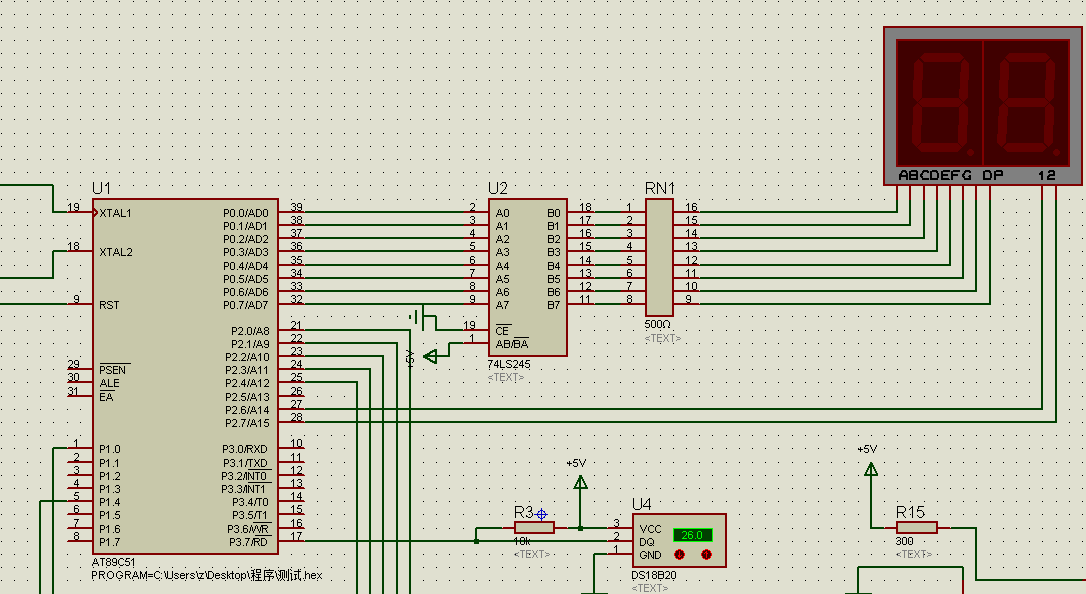The image size is (1086, 594).
Task: Click the ALE pin label
Action: click(109, 384)
